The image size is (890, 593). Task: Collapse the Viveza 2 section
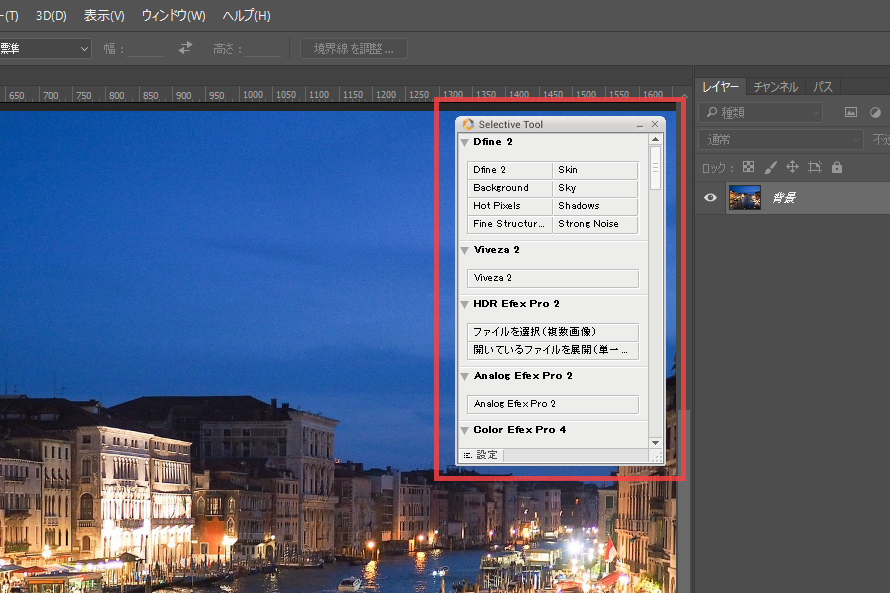tap(465, 250)
